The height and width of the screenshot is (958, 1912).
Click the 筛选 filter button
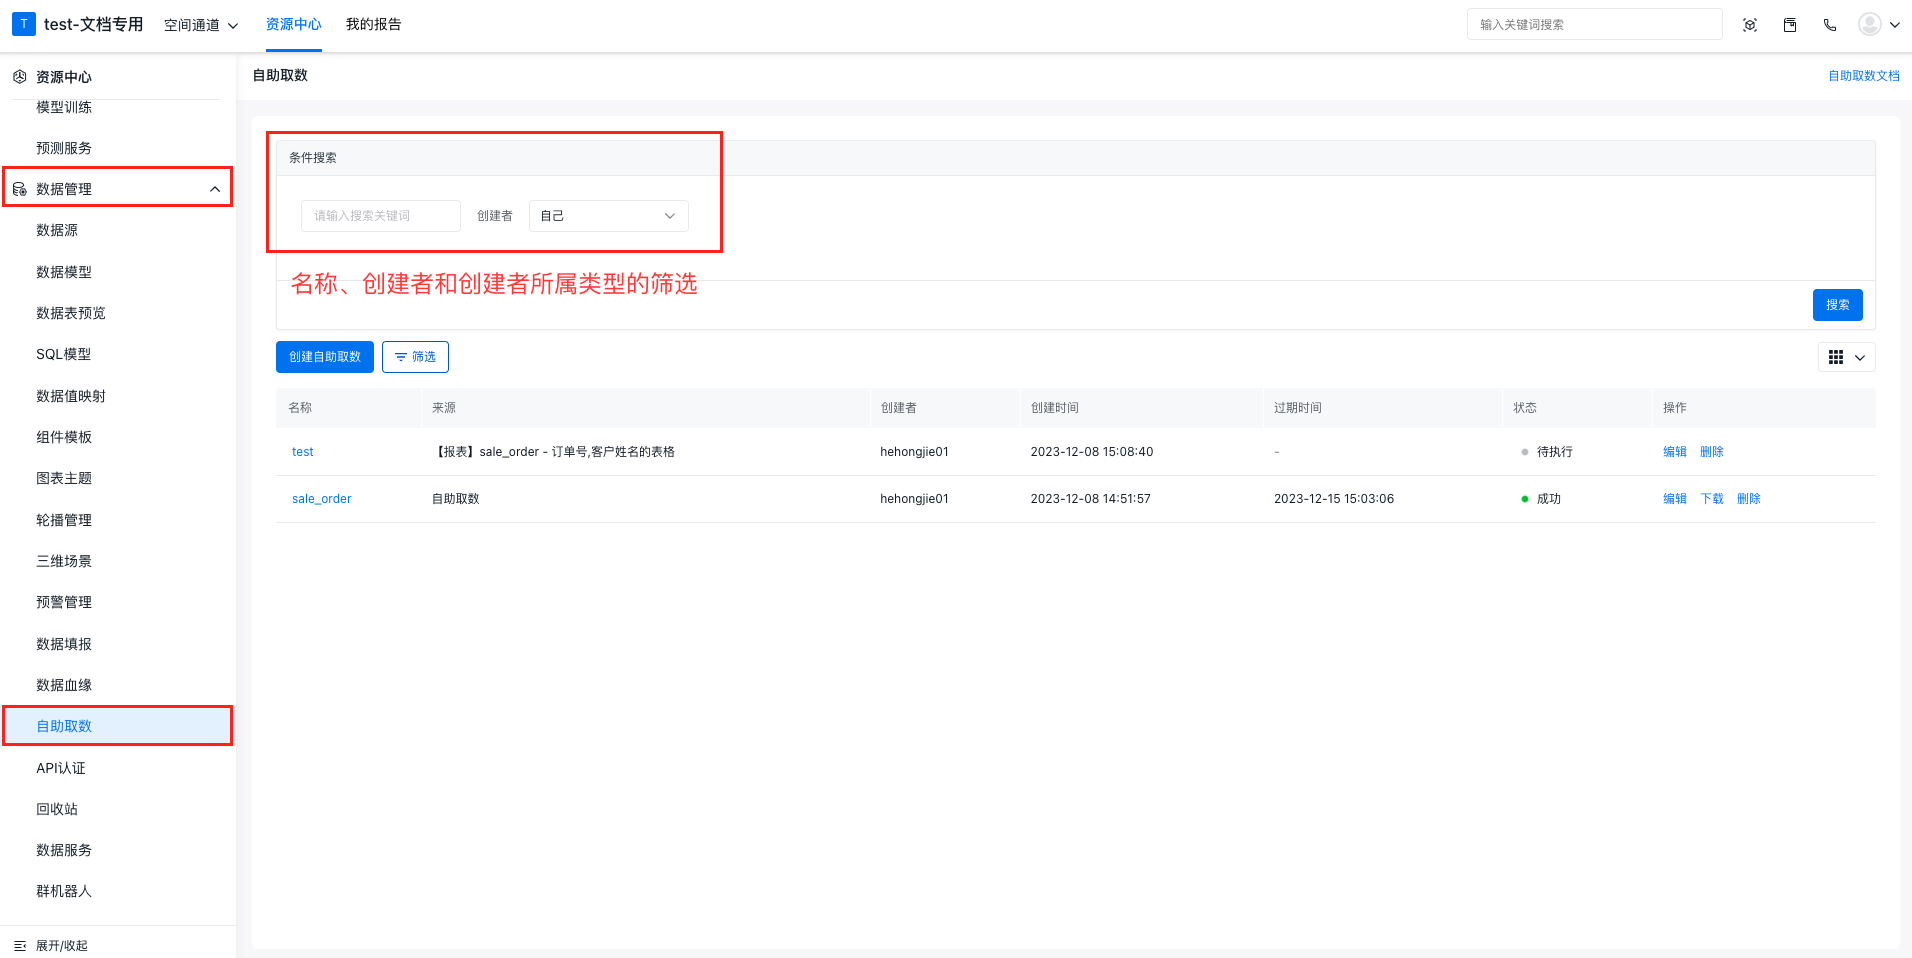[x=415, y=357]
